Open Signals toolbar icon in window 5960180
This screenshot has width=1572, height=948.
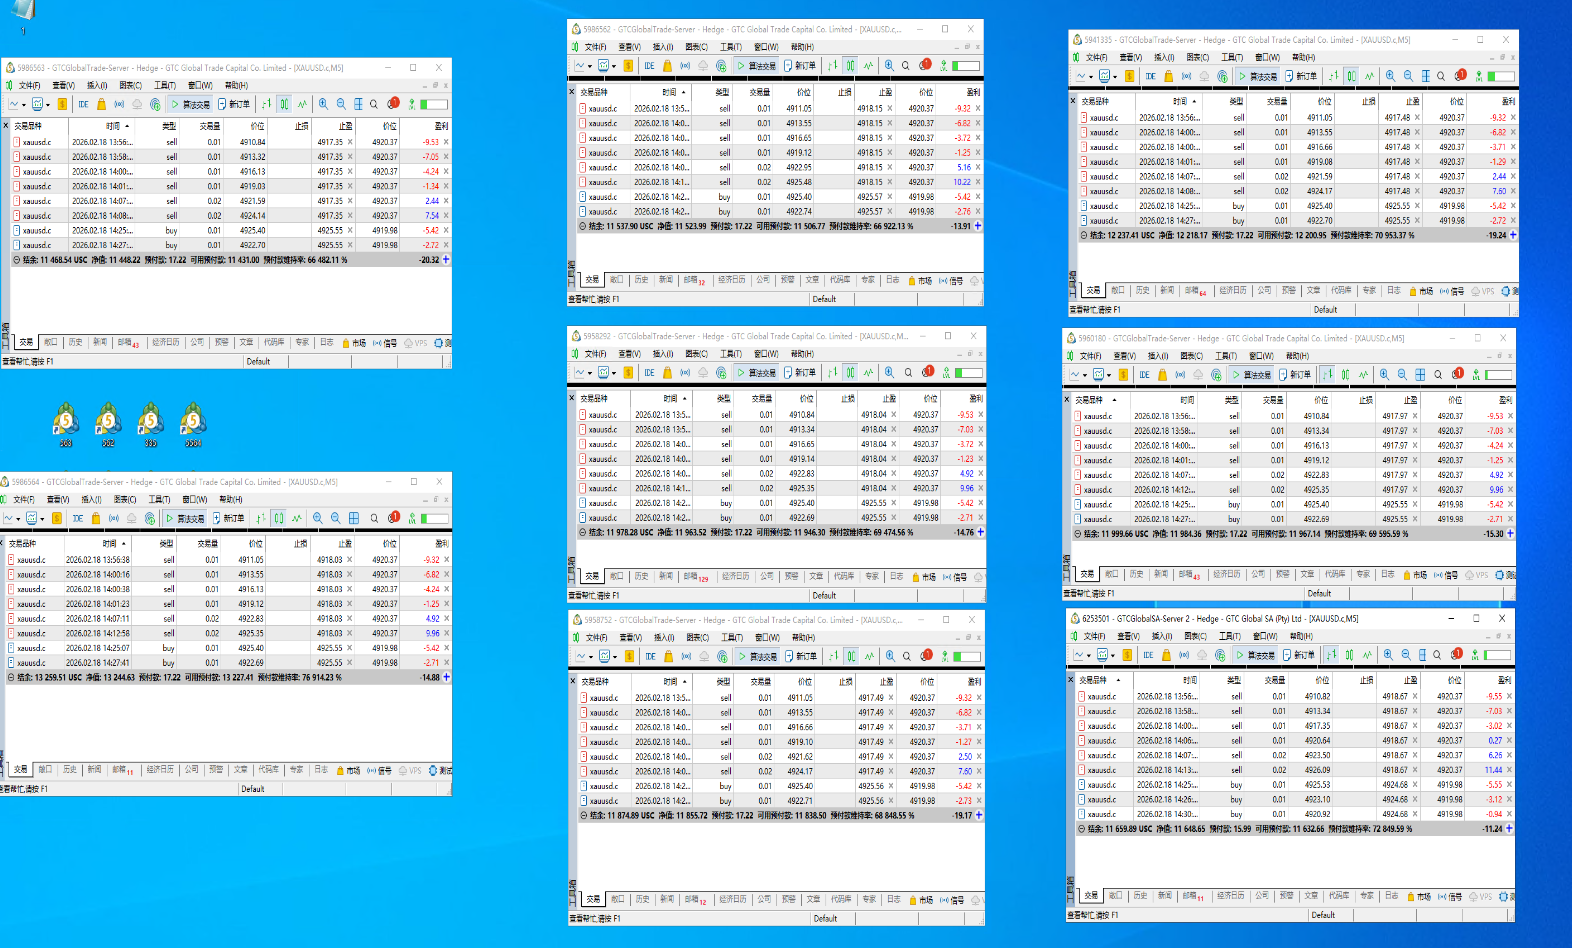click(1180, 375)
